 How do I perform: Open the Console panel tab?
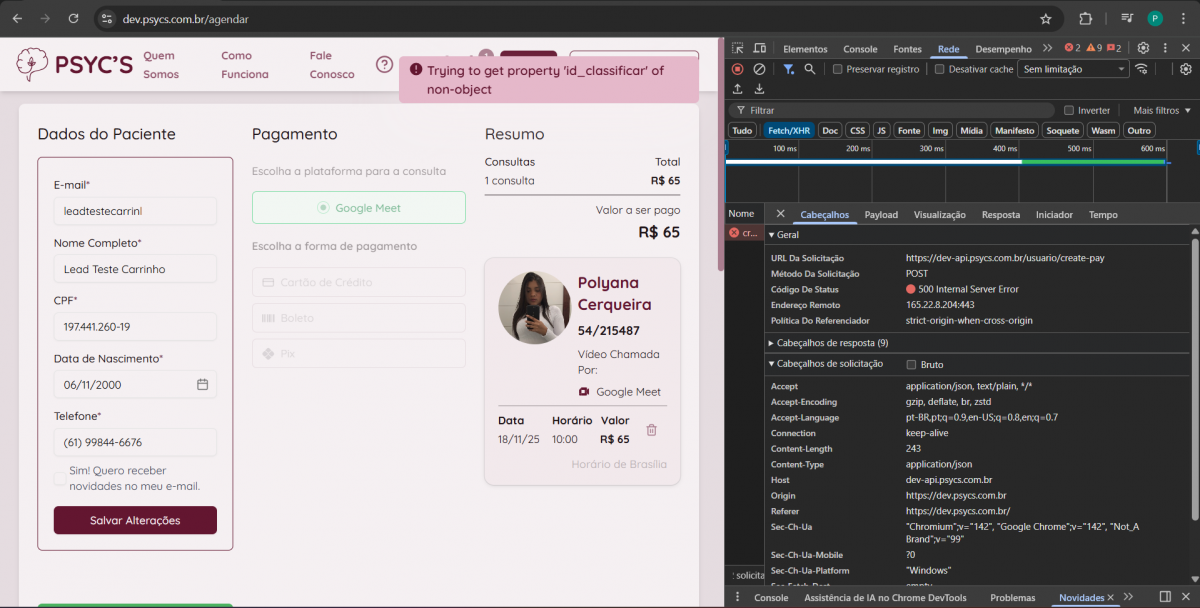point(860,49)
